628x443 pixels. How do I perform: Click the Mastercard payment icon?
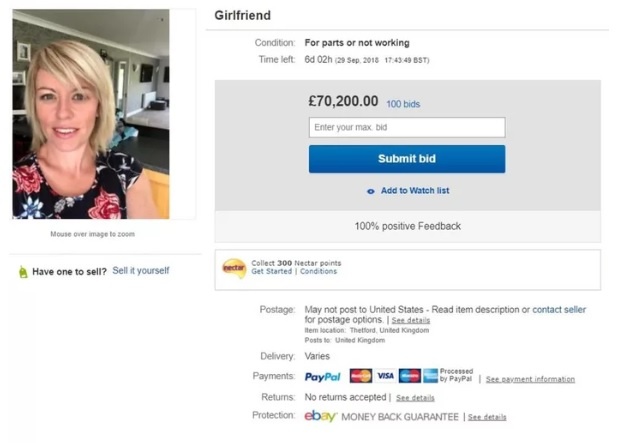(x=361, y=377)
